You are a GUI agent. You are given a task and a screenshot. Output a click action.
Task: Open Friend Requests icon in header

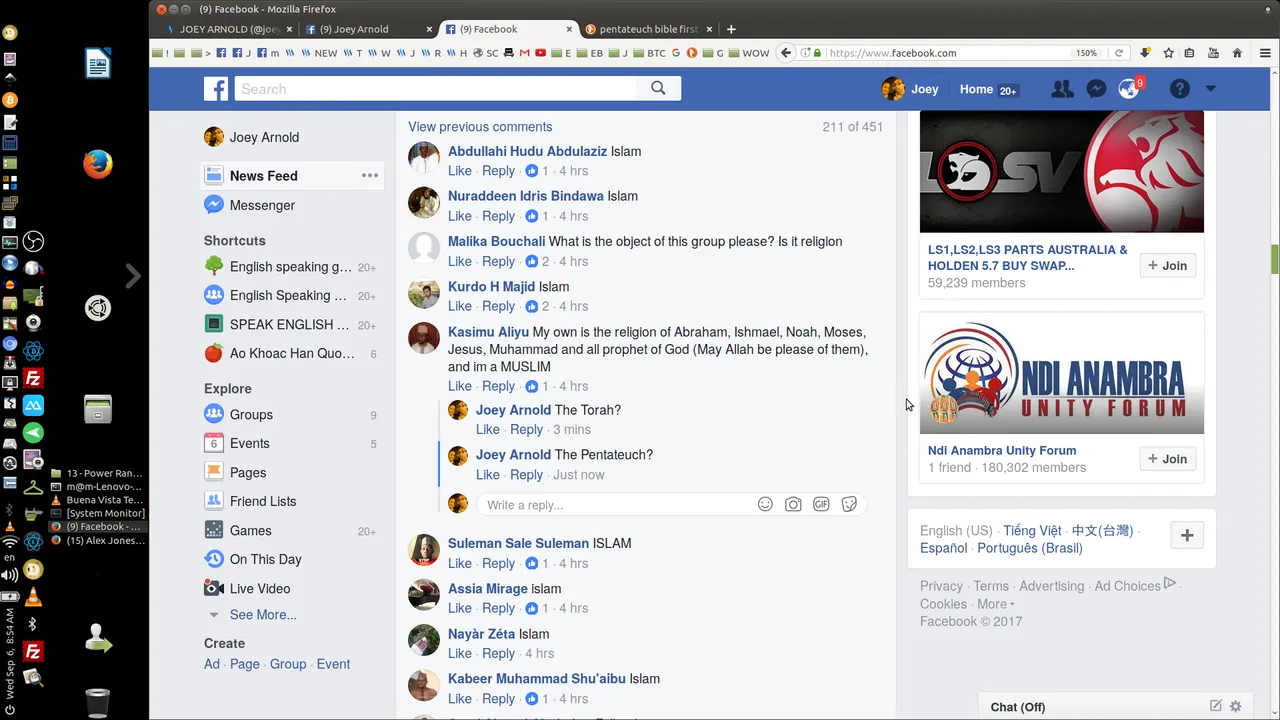click(1062, 89)
